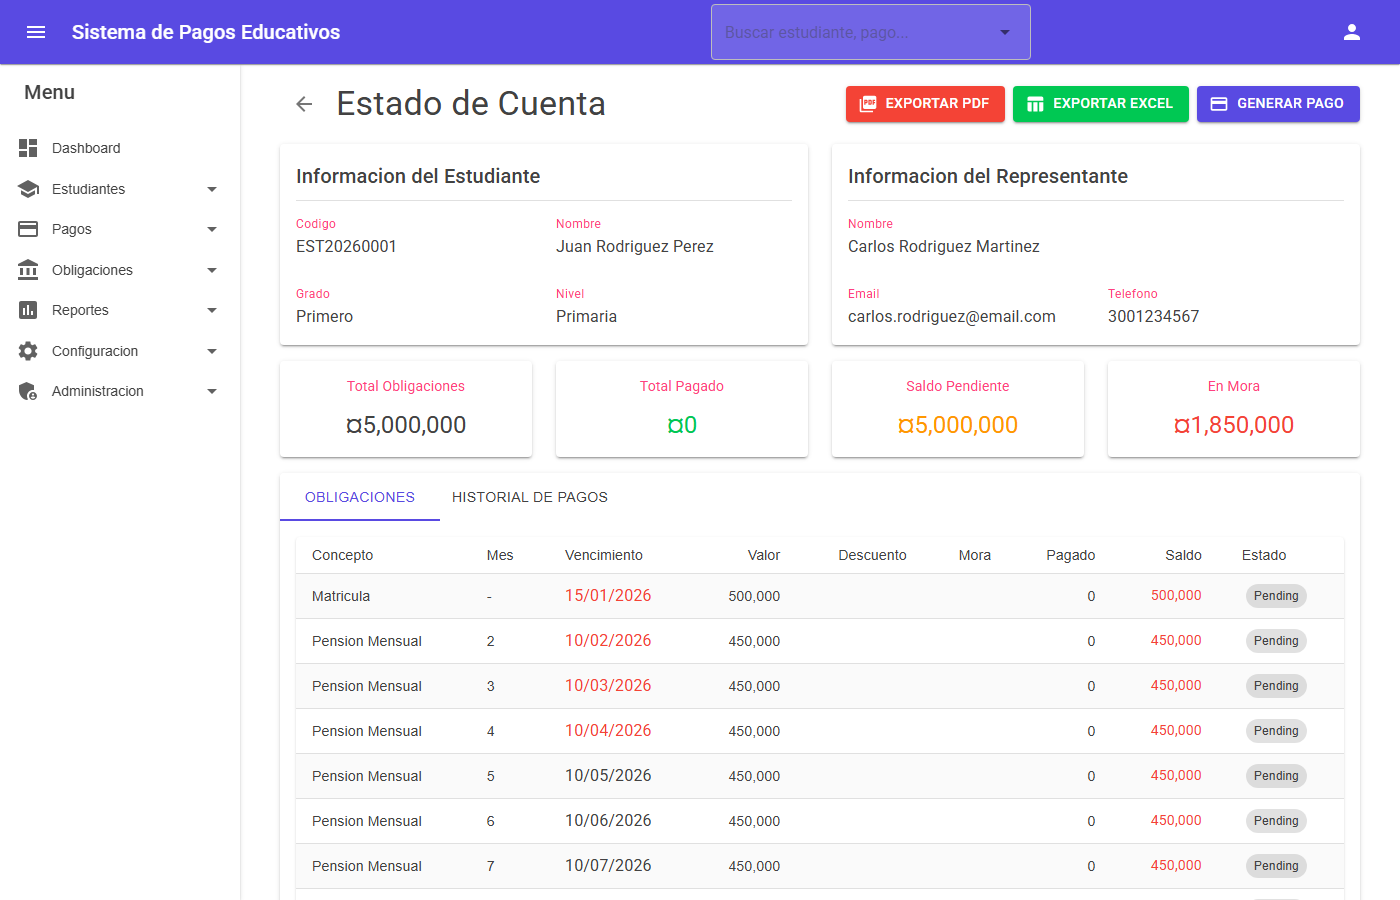The image size is (1400, 900).
Task: Go back using the arrow beside Estado de Cuenta
Action: point(304,104)
